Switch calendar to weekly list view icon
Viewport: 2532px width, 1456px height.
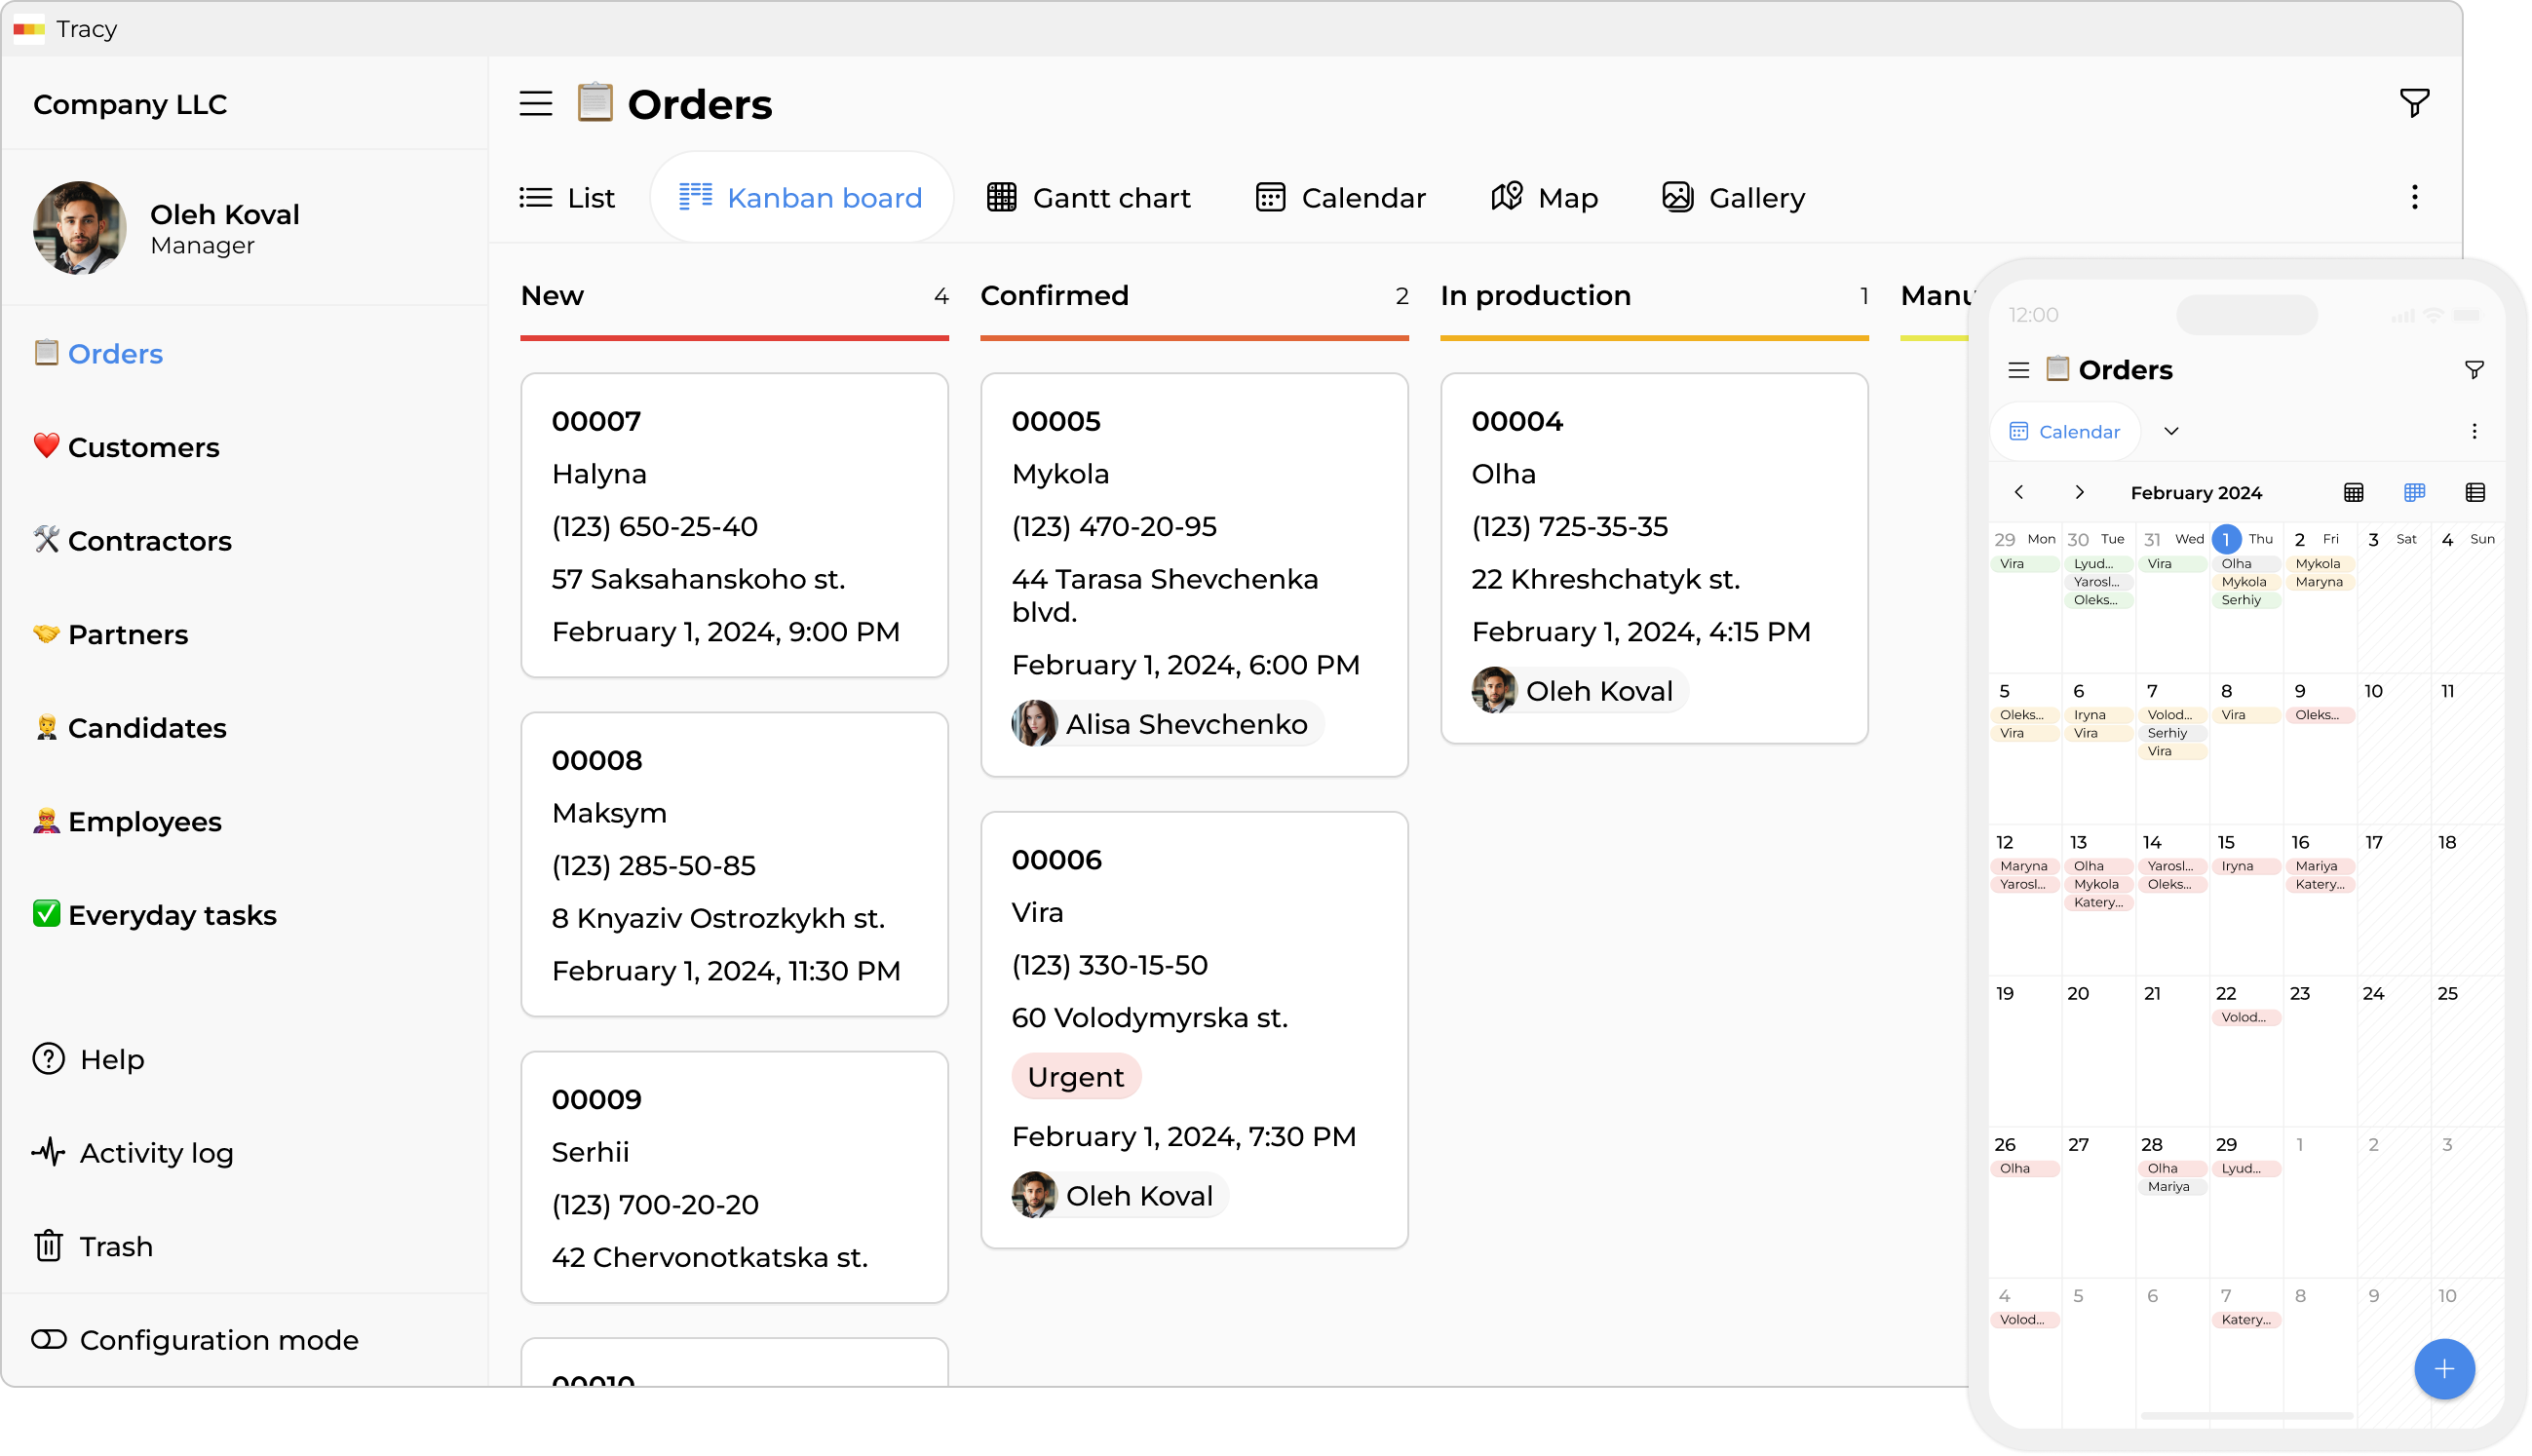pyautogui.click(x=2476, y=492)
